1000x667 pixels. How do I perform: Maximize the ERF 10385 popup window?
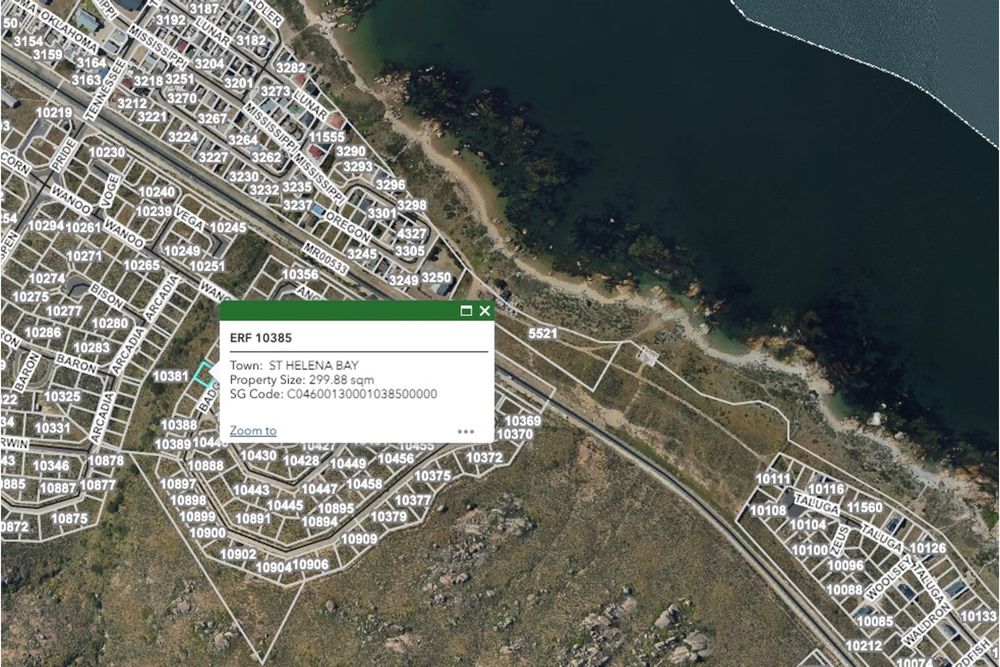click(x=466, y=311)
